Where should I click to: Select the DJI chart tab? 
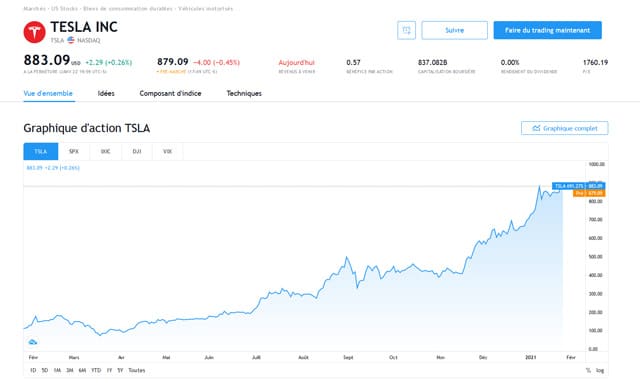137,151
